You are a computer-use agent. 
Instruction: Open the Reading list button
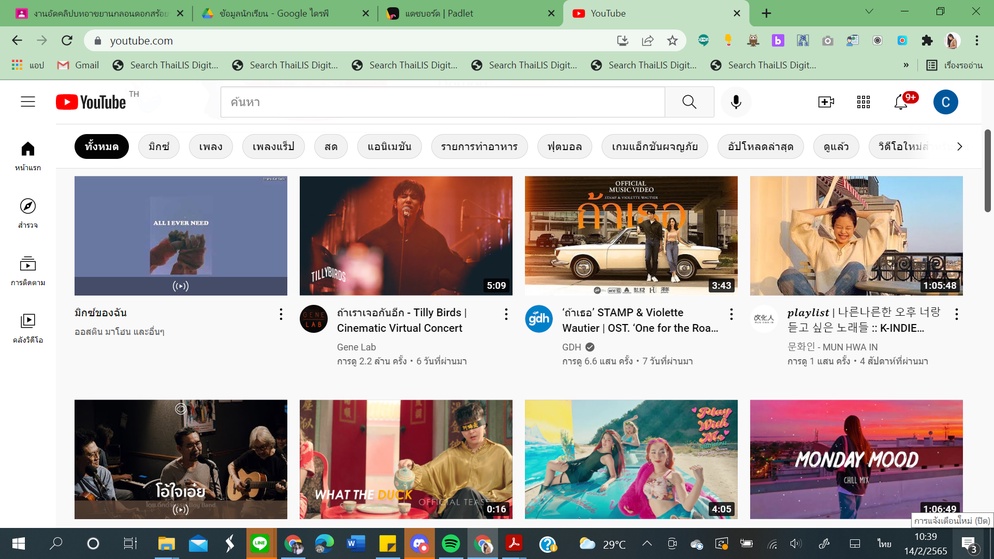coord(954,65)
